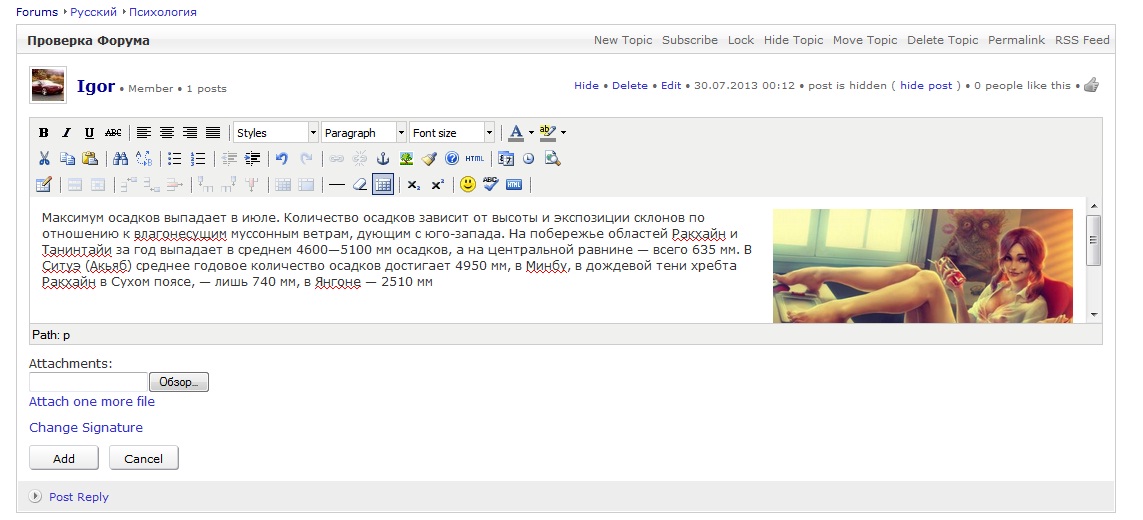Open the Find/Replace tool icon

tap(144, 158)
